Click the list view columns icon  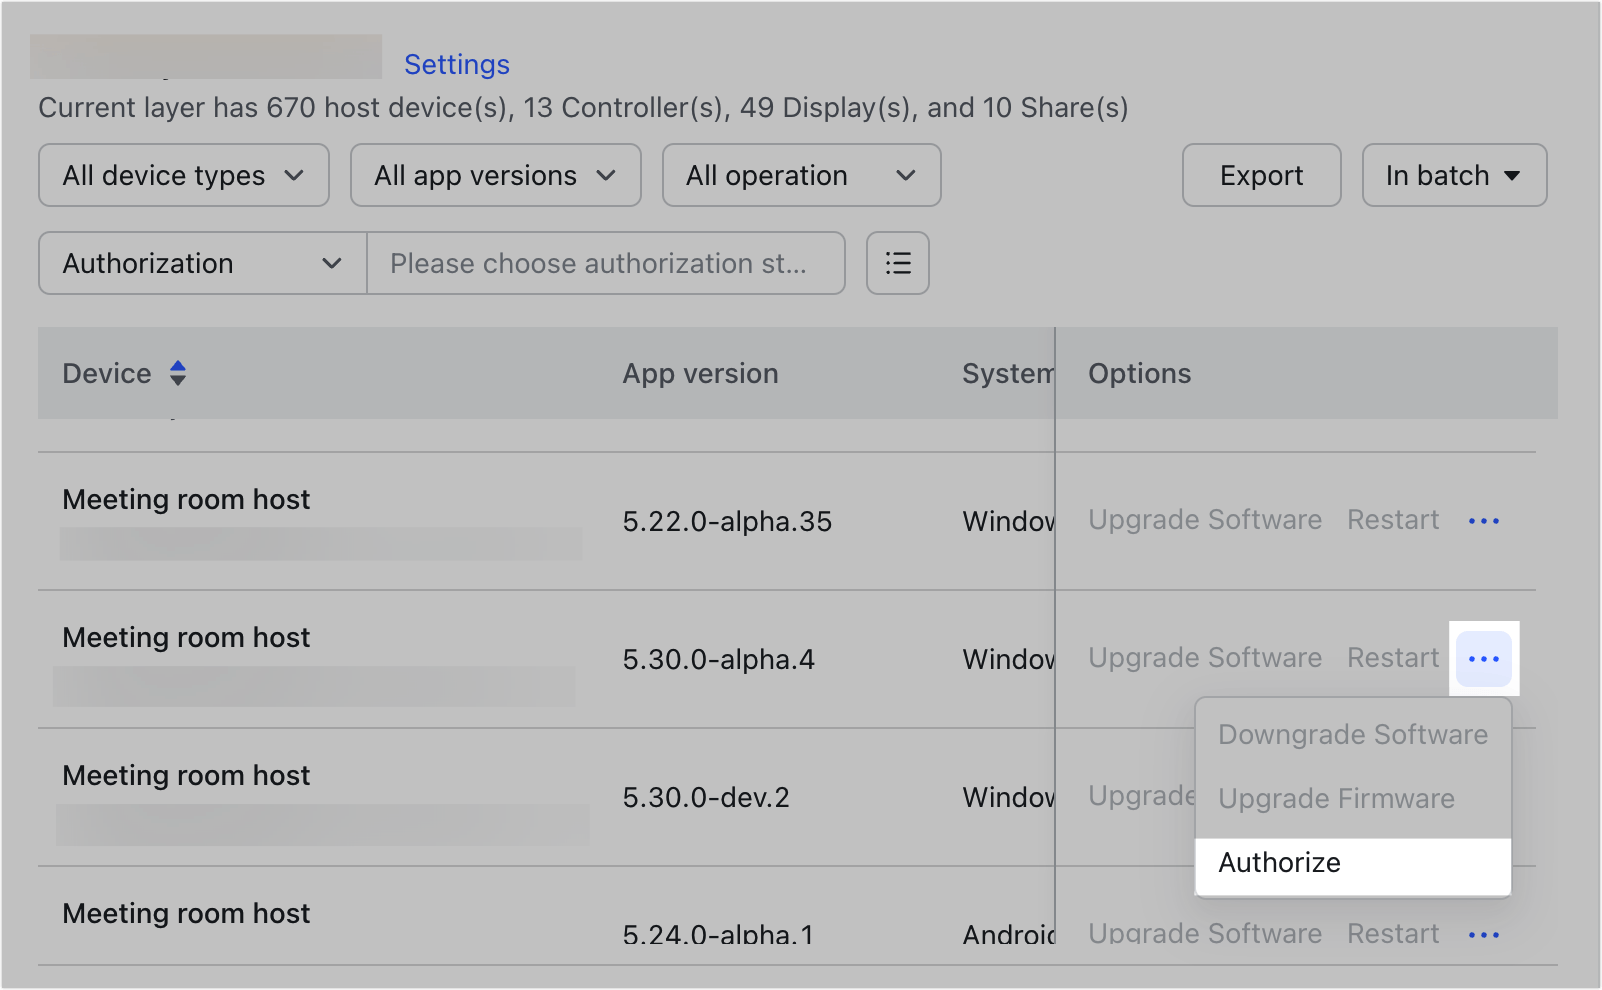pos(897,263)
